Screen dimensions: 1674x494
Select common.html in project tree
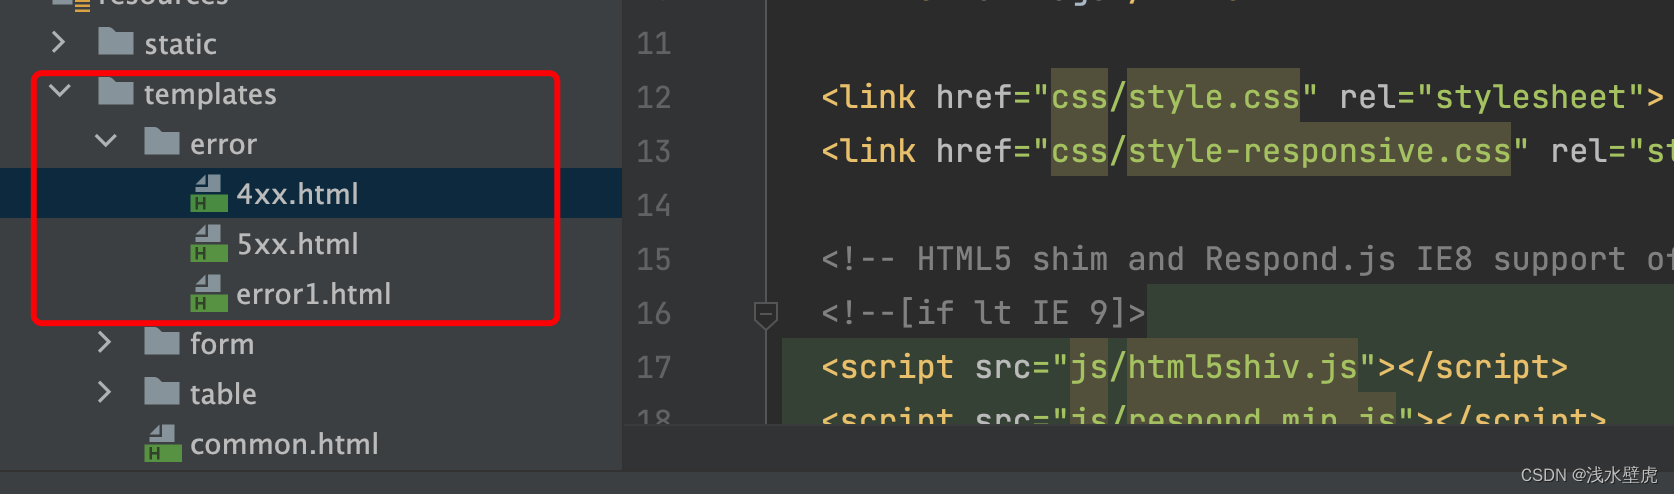[284, 444]
